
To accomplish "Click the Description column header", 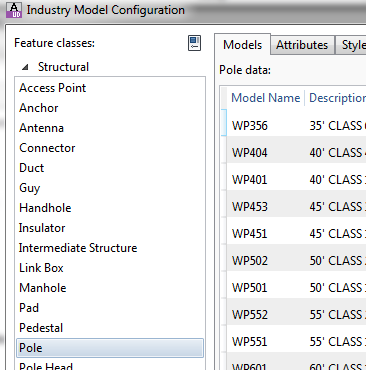I will [336, 98].
